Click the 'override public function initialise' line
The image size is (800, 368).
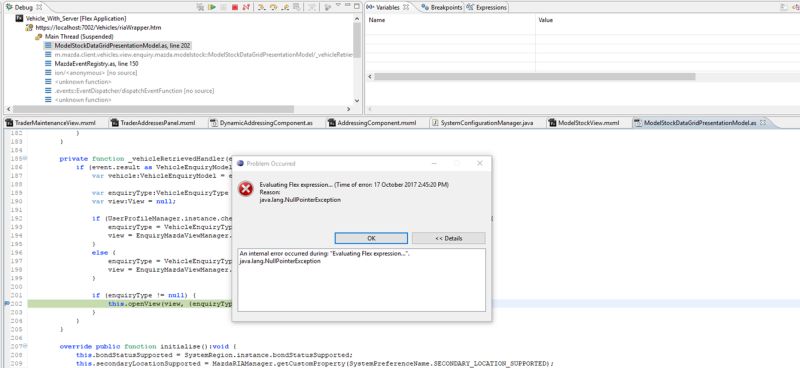(148, 346)
